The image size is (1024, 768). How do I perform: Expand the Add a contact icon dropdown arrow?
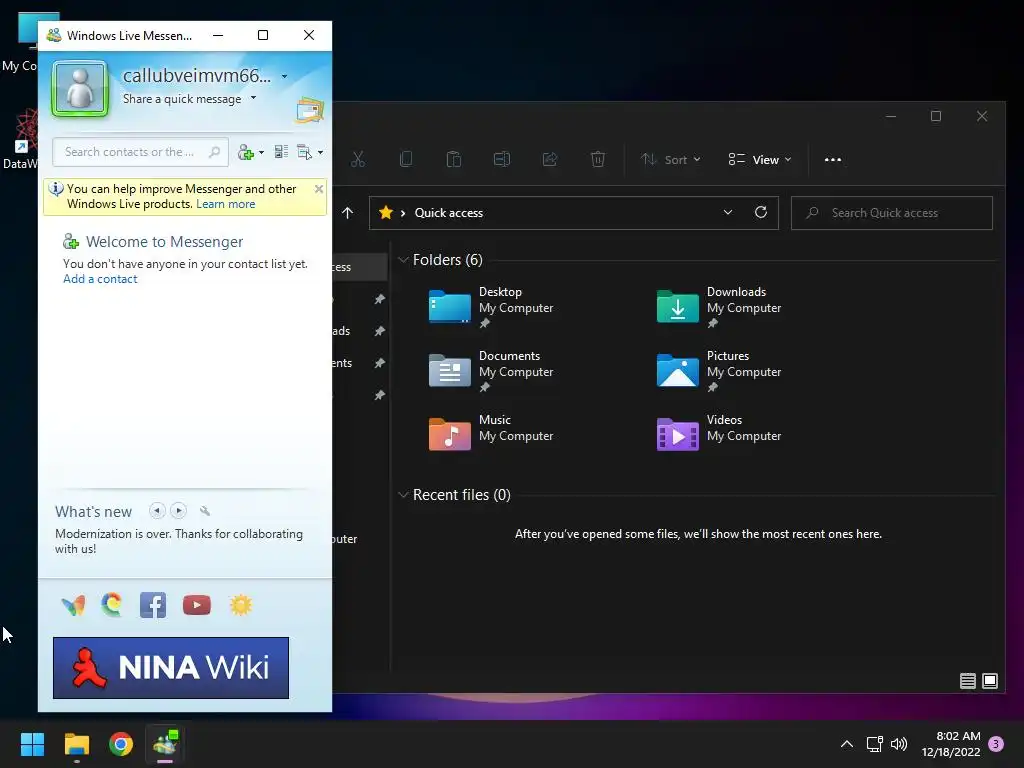coord(261,152)
